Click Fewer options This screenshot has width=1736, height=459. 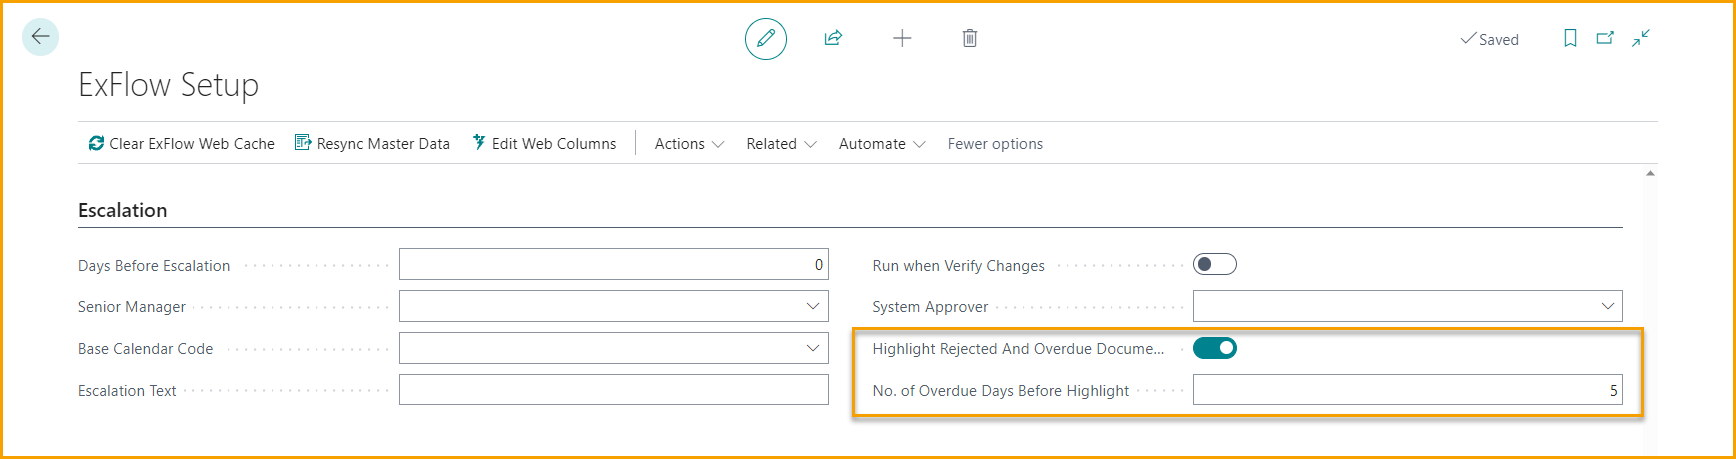click(995, 144)
